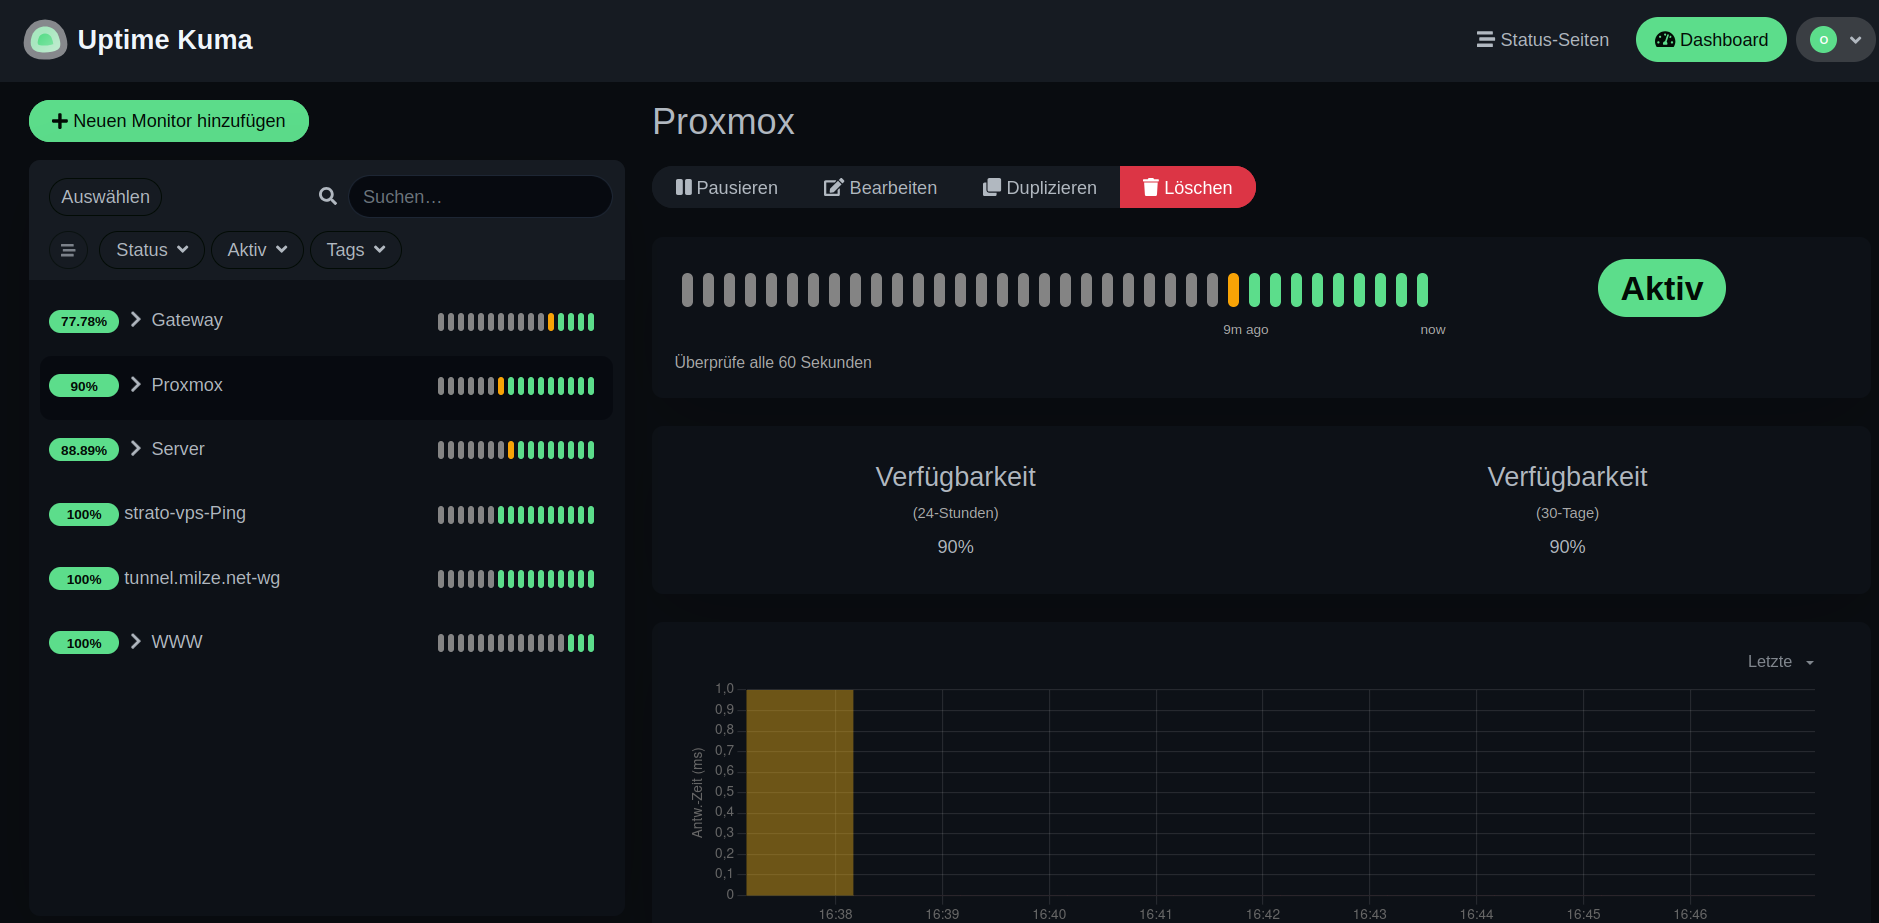Expand the Proxmox monitor group
Image resolution: width=1879 pixels, height=923 pixels.
(135, 385)
